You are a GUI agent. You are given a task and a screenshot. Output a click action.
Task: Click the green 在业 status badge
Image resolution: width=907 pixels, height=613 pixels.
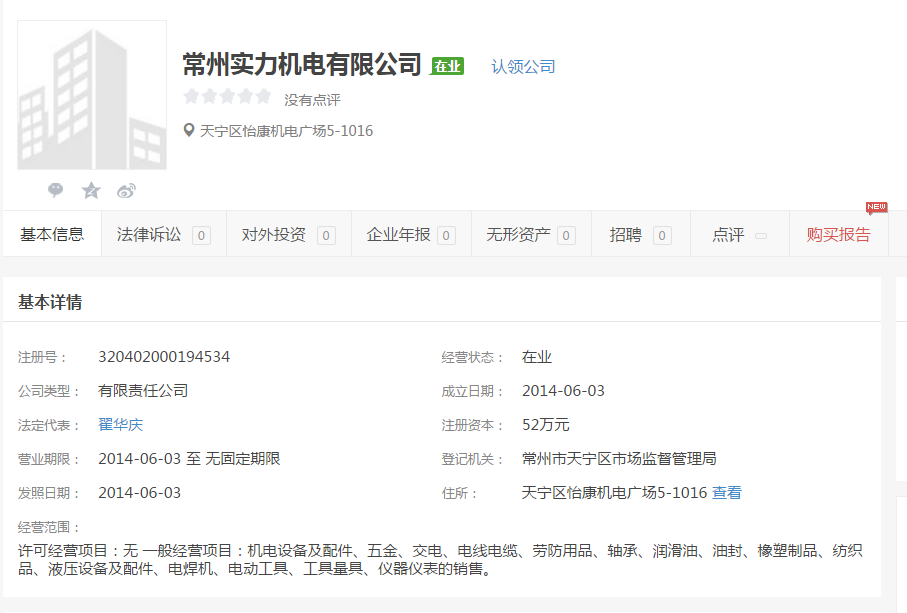[x=447, y=66]
